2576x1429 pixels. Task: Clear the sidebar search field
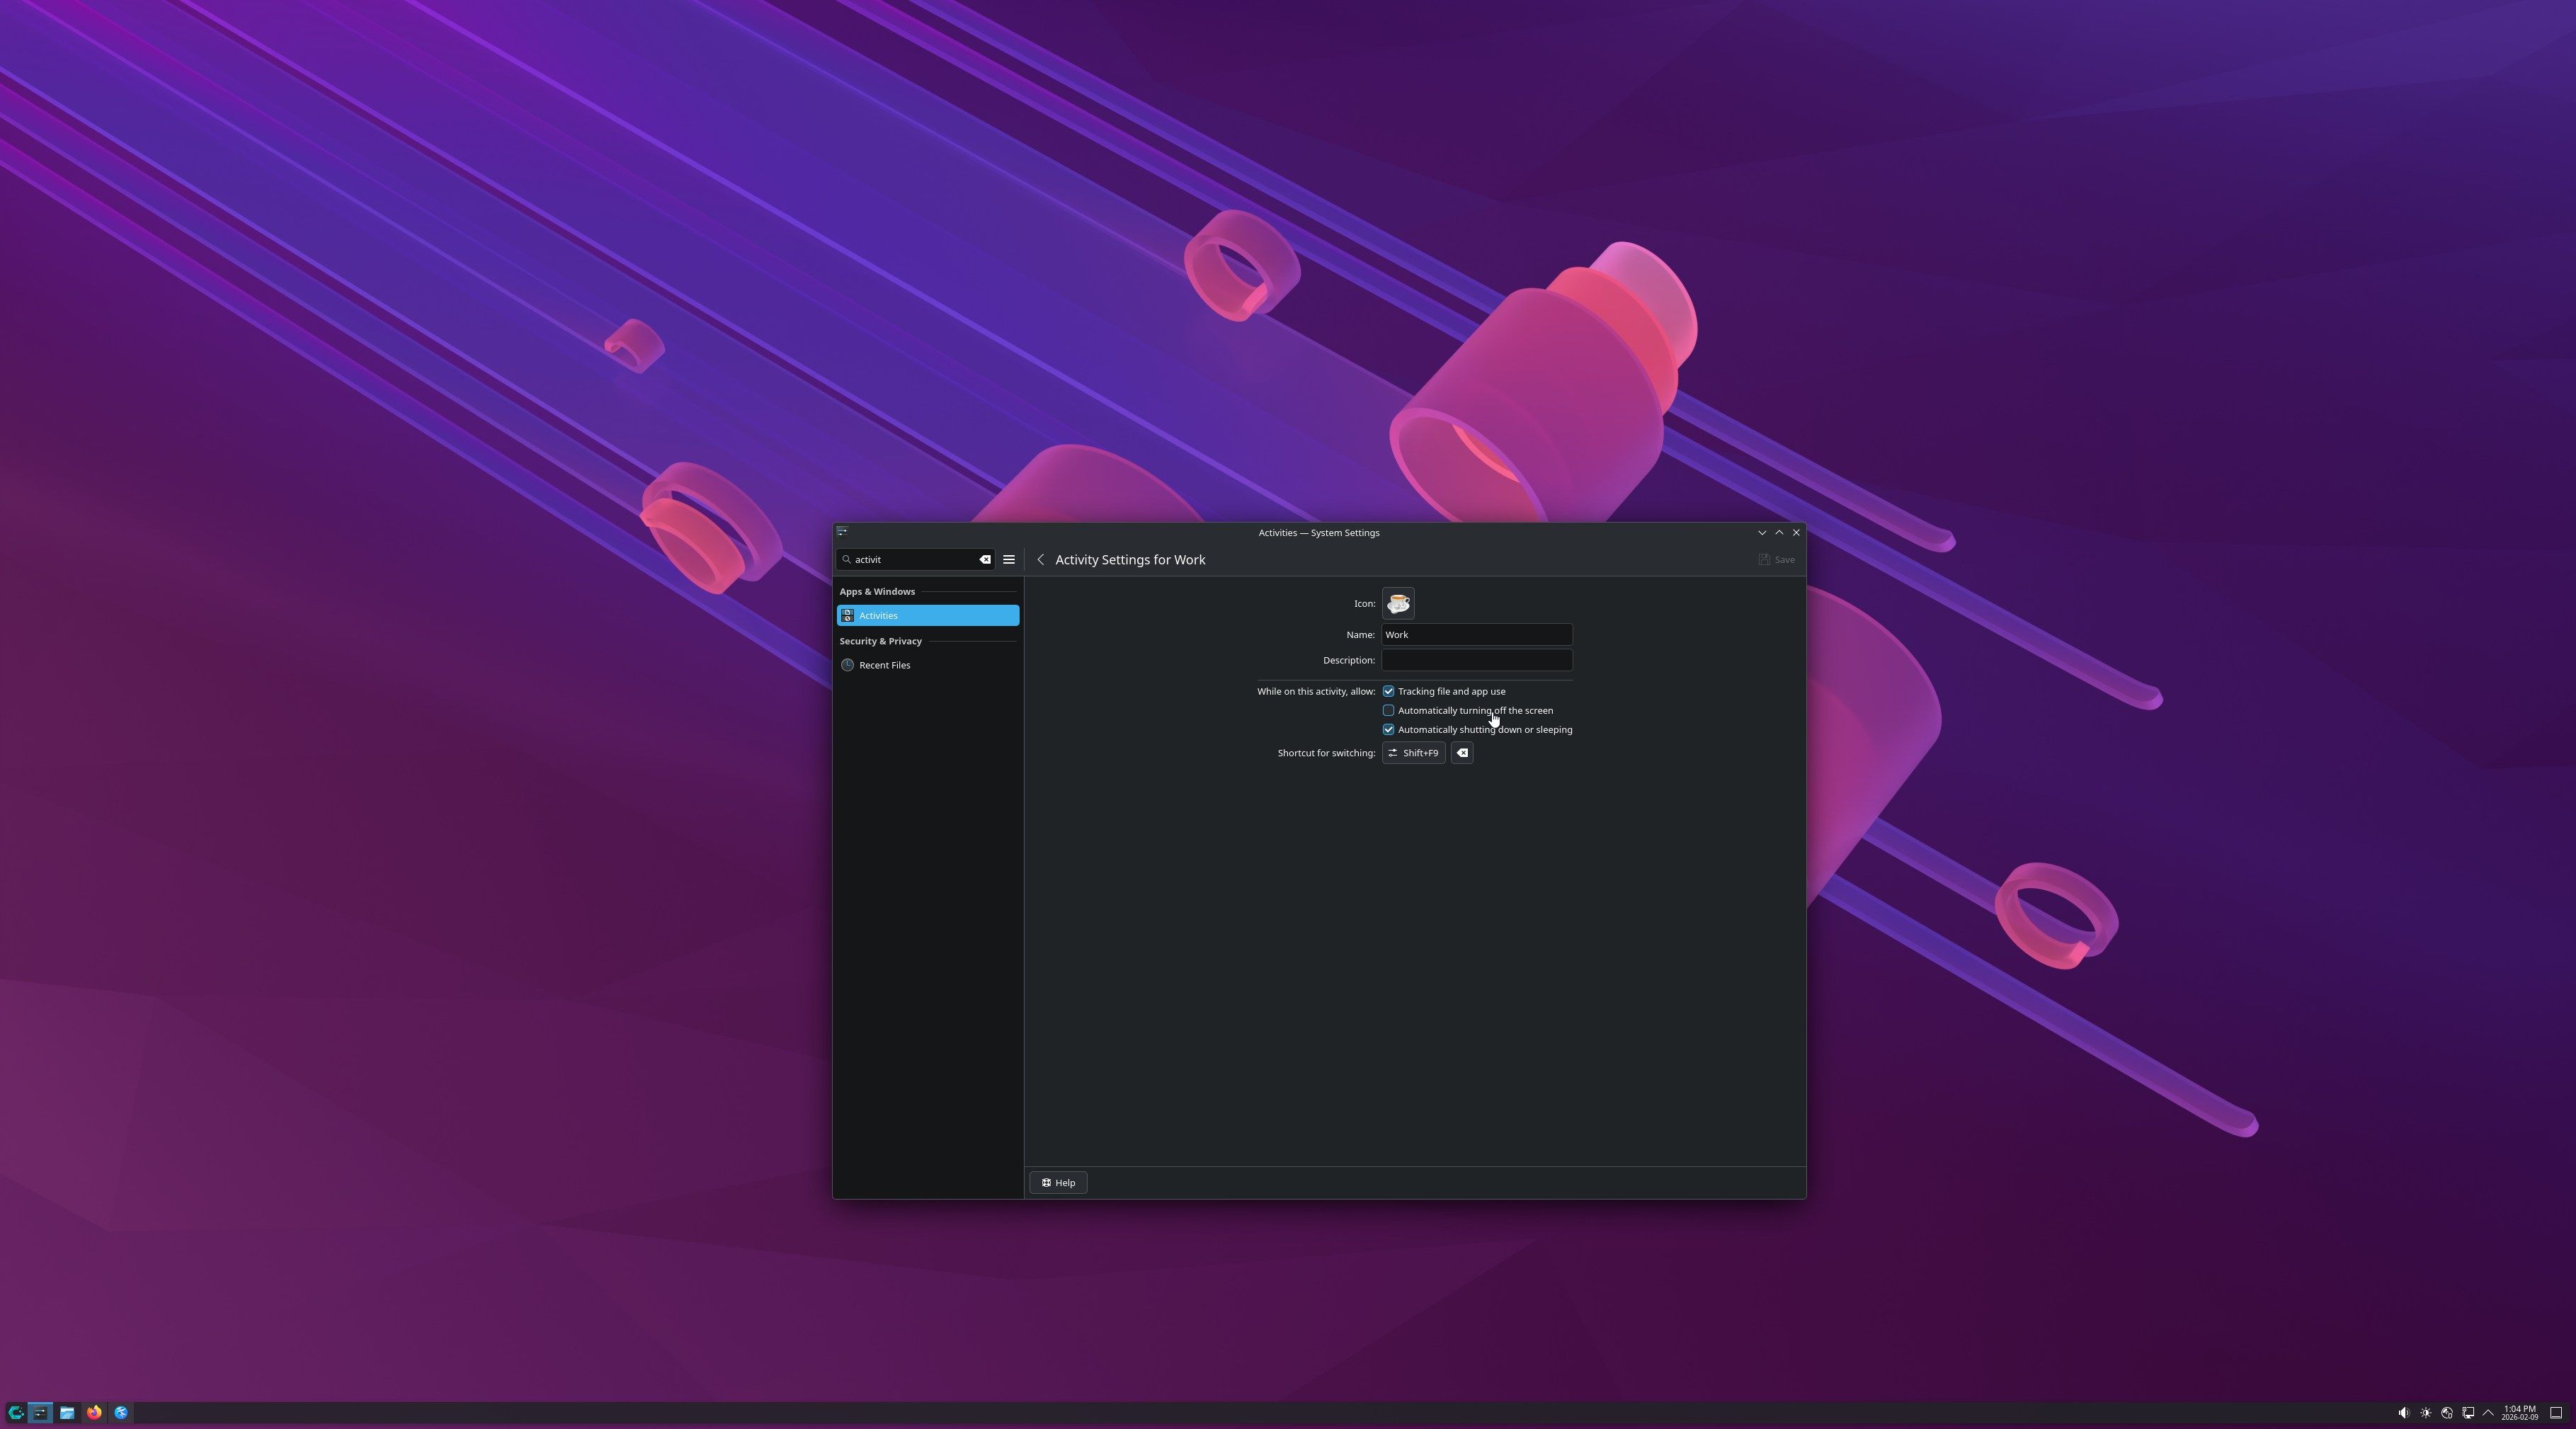[x=984, y=560]
